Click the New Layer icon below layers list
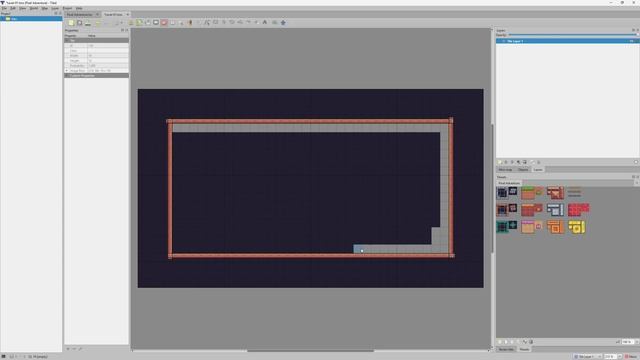 500,162
